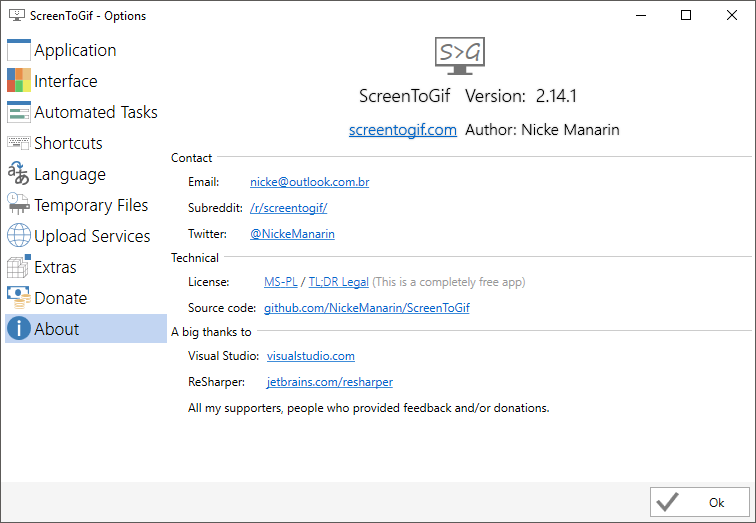Close the Options window

tap(731, 15)
